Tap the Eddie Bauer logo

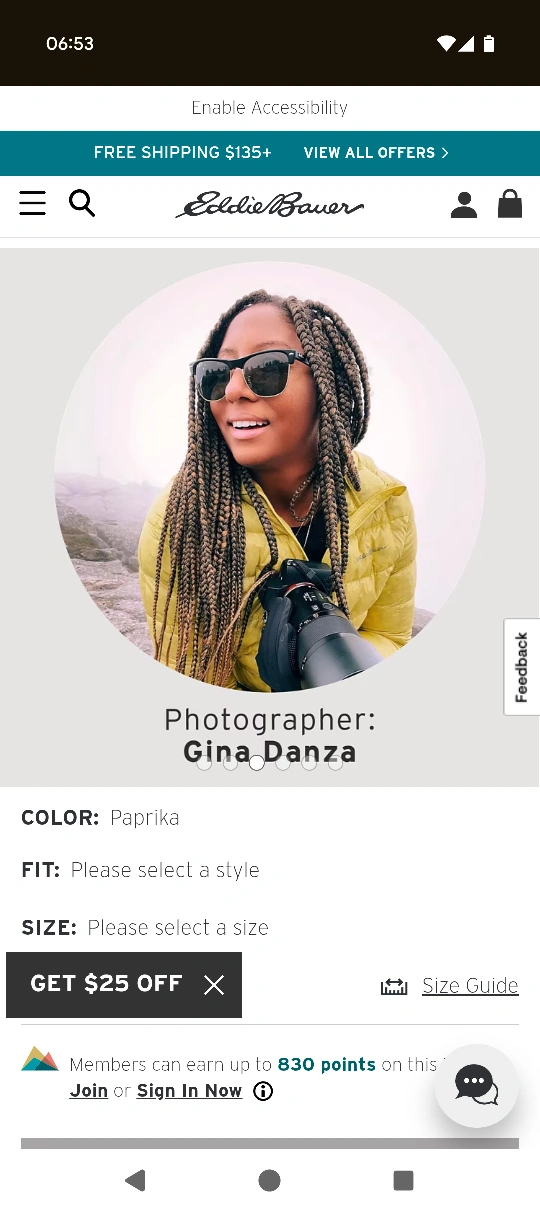tap(270, 205)
